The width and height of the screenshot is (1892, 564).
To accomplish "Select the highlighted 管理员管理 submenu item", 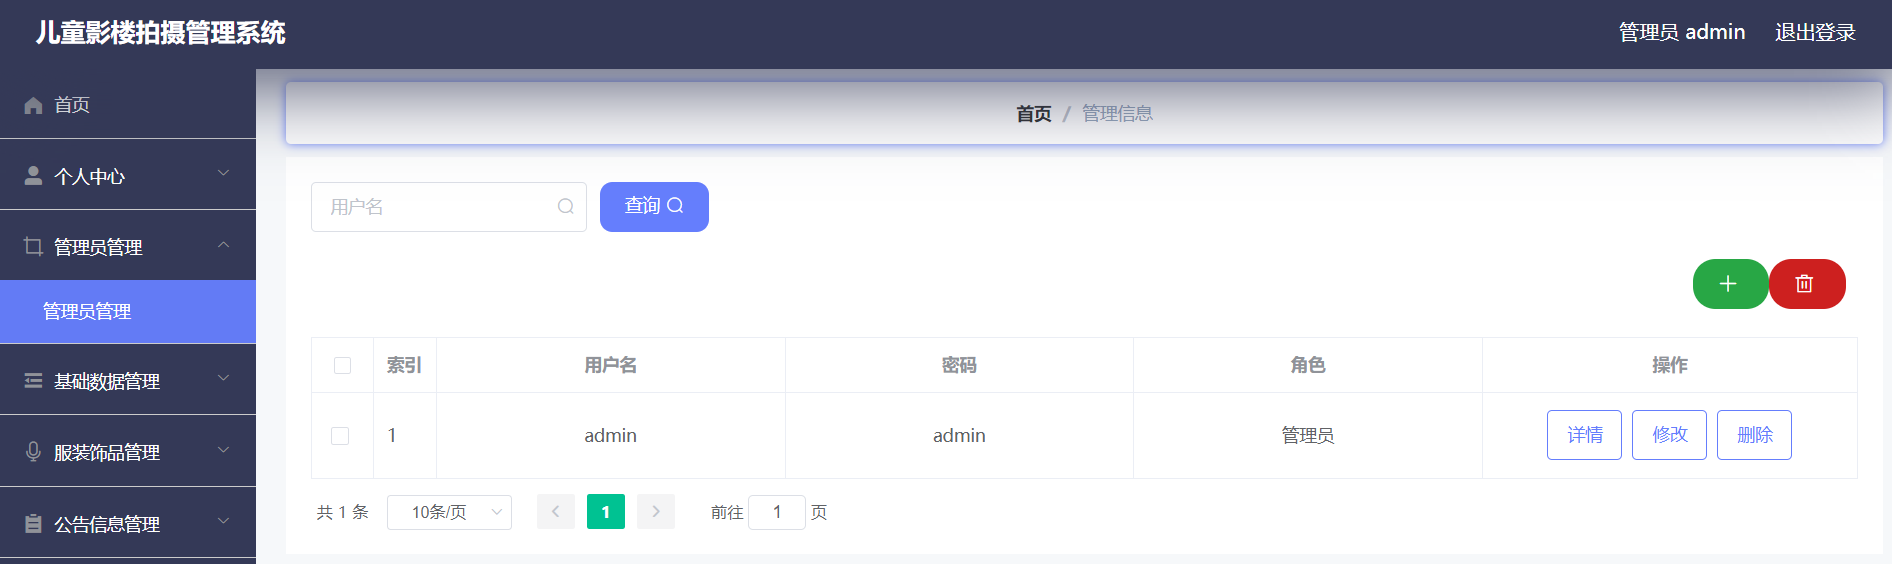I will click(x=128, y=312).
